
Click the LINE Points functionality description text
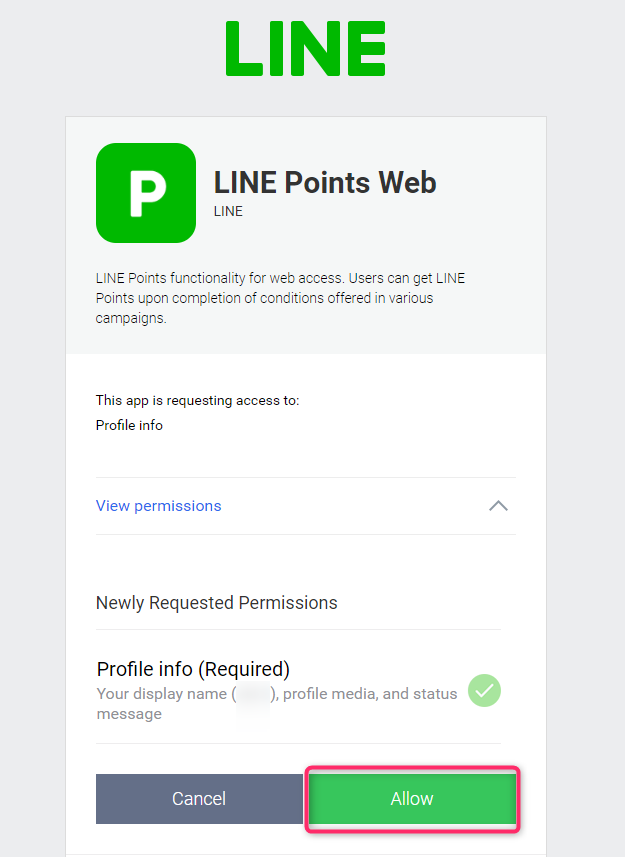point(280,298)
